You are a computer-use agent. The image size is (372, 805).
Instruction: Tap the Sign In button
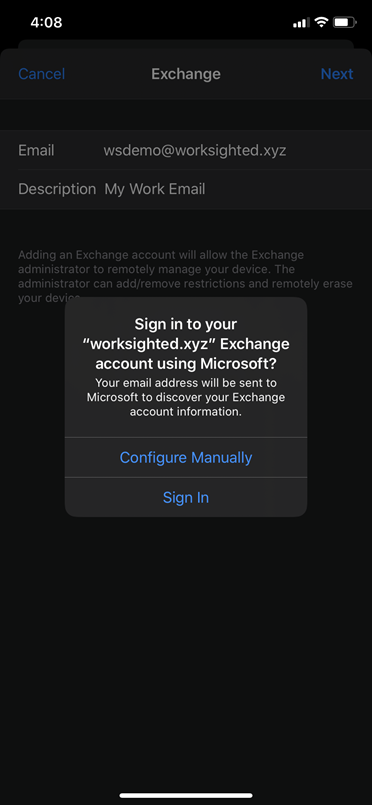186,497
